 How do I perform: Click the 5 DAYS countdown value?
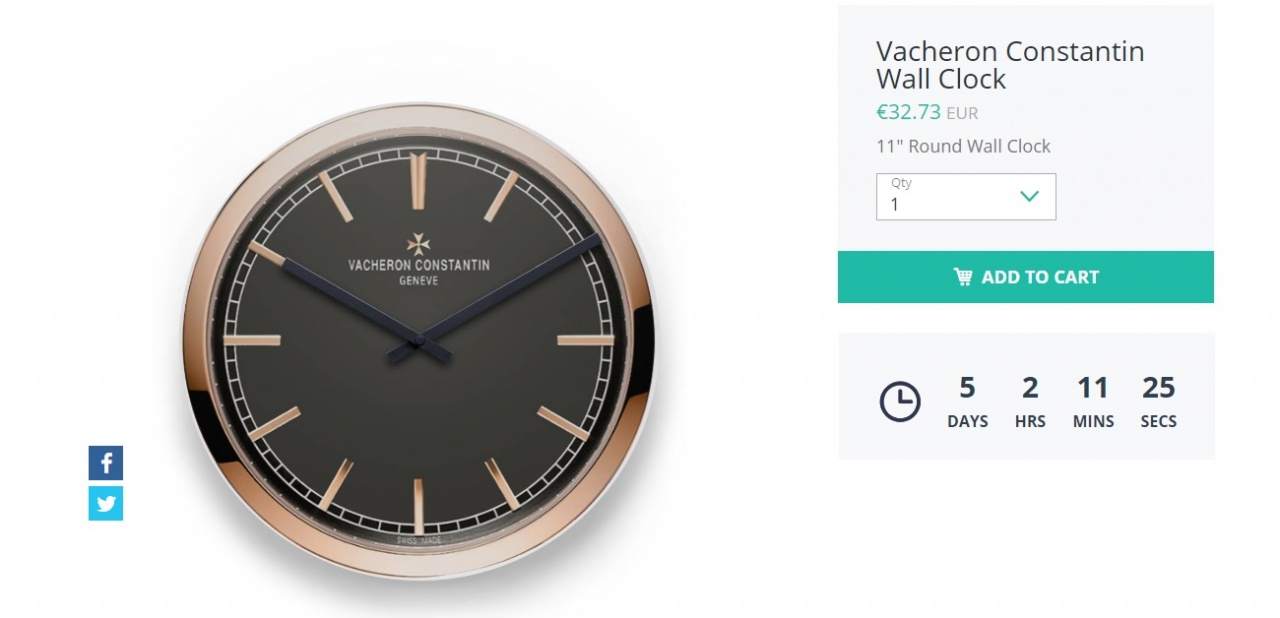pyautogui.click(x=967, y=402)
